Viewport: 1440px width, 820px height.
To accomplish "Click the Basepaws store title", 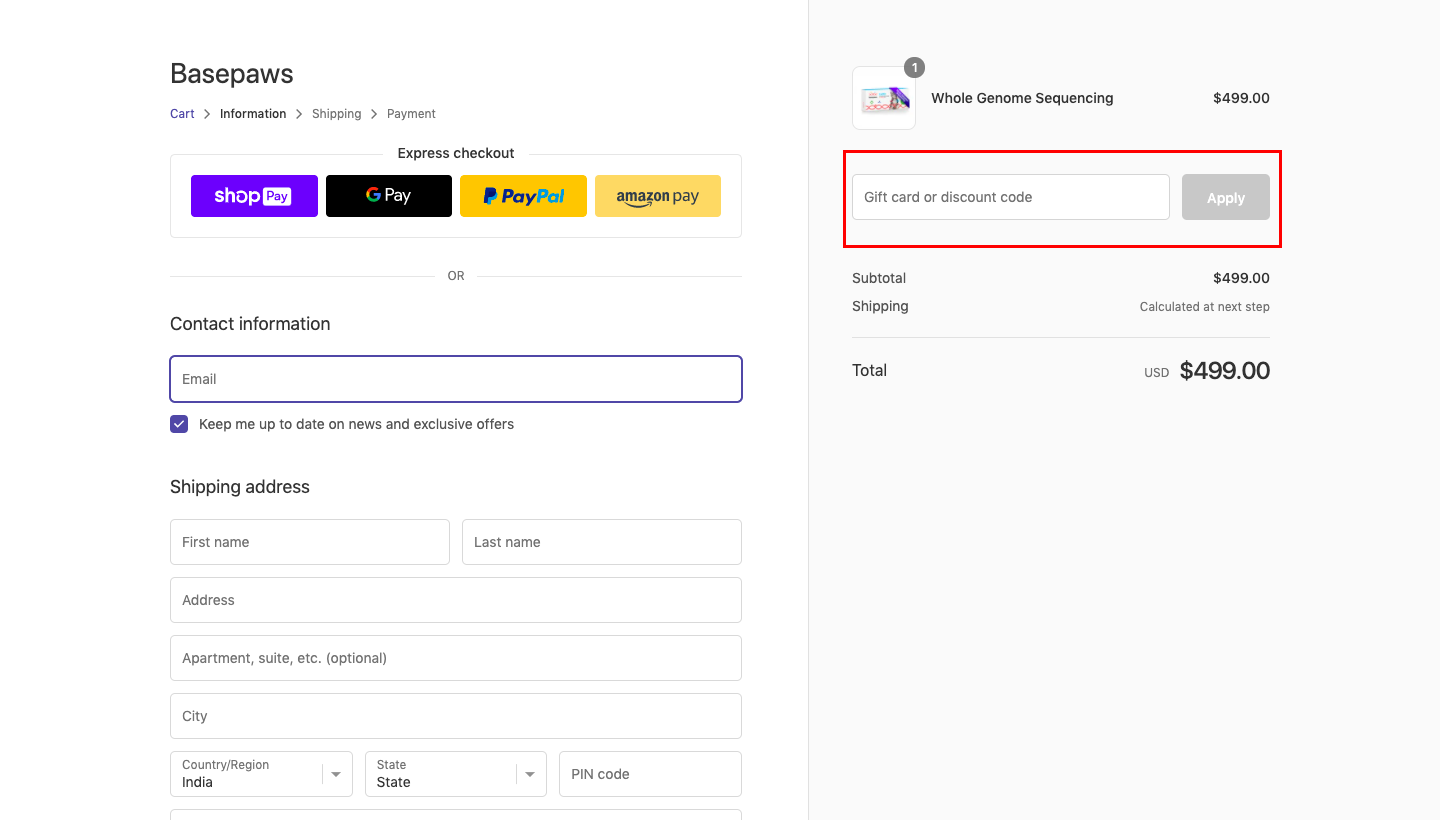I will click(232, 74).
